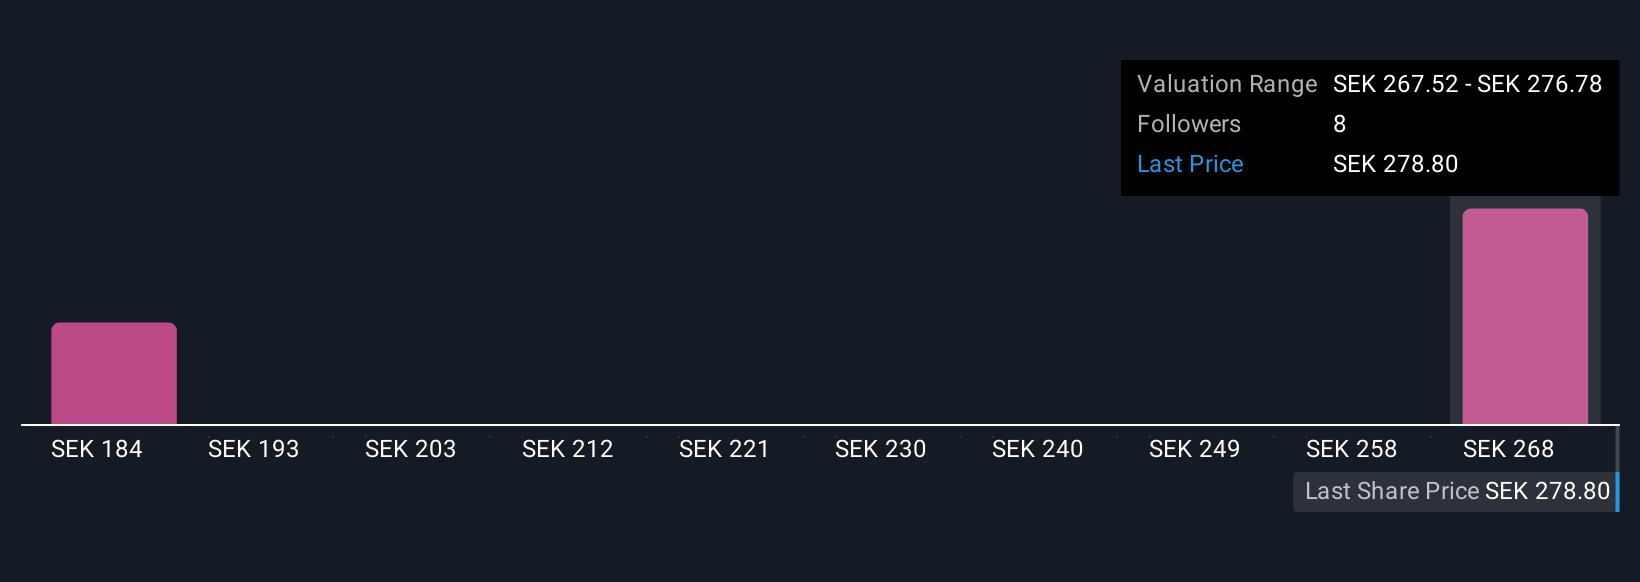Click the Valuation Range text in tooltip
Image resolution: width=1640 pixels, height=582 pixels.
[x=1227, y=84]
